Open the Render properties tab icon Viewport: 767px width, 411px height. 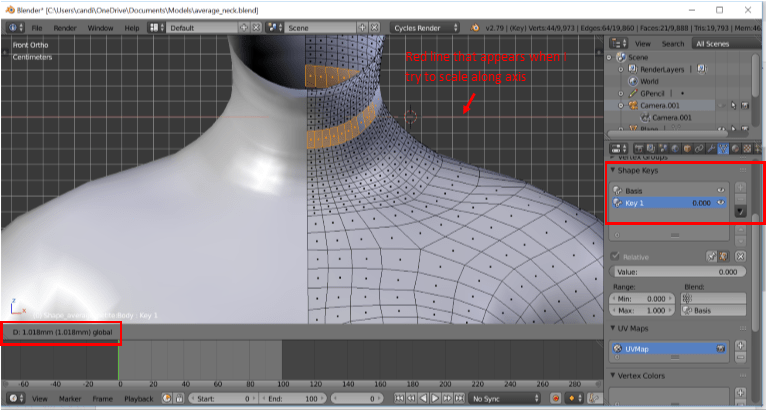(x=638, y=148)
